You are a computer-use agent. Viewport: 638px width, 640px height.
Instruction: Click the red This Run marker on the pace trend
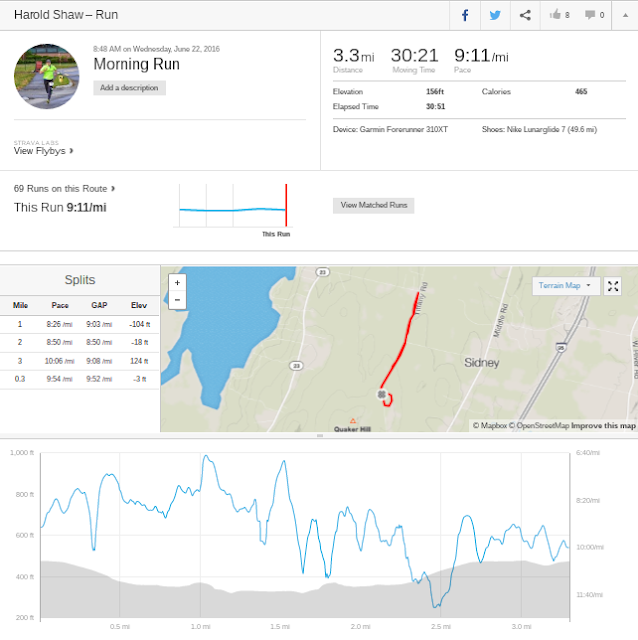pos(286,206)
